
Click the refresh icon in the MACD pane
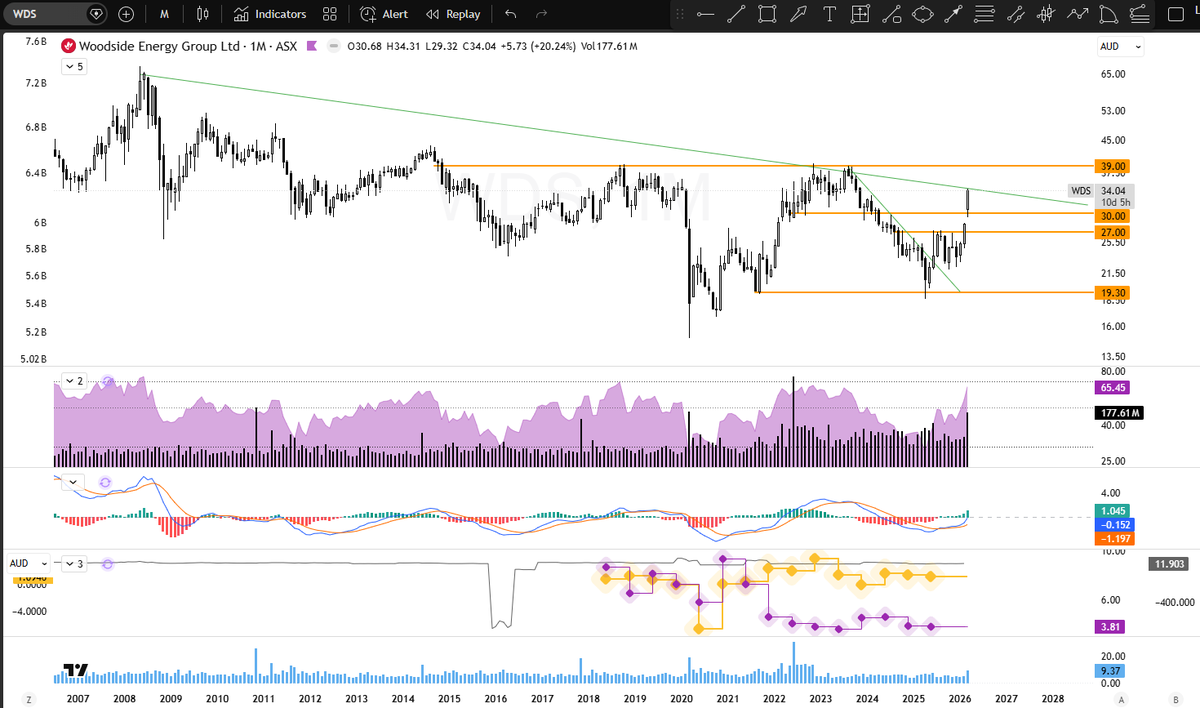pos(107,482)
